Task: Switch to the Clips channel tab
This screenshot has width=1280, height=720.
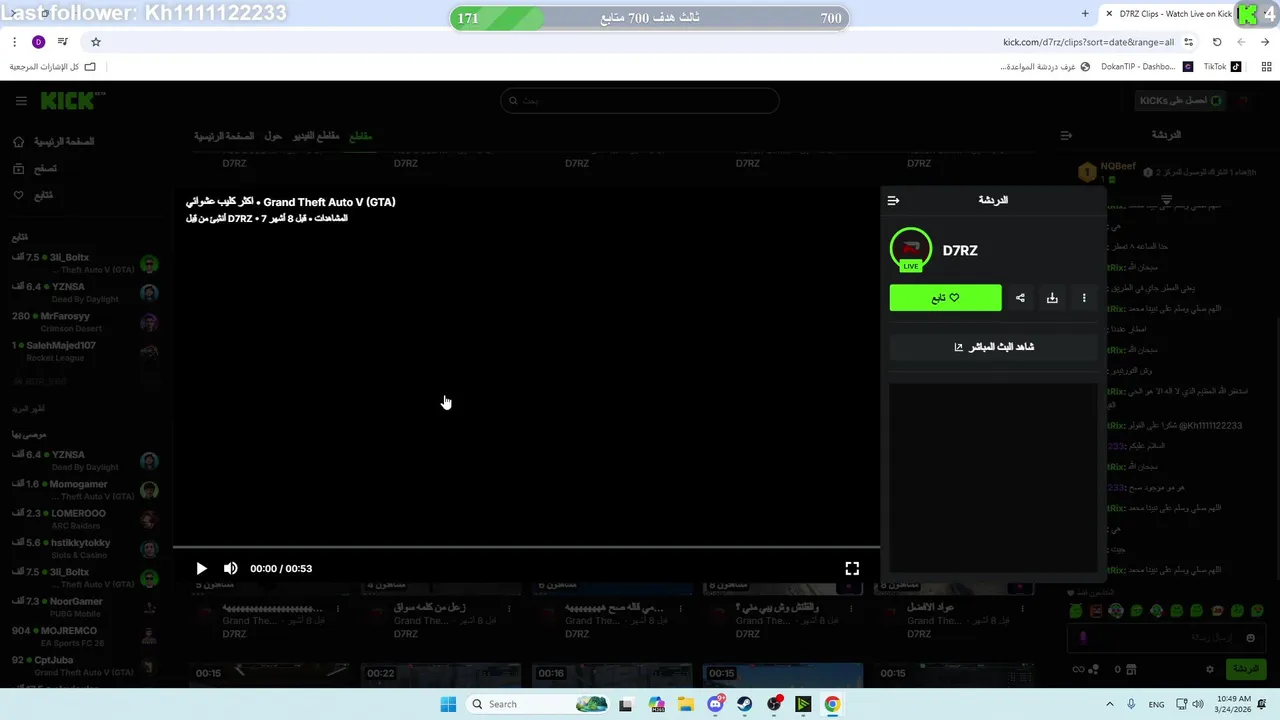Action: (360, 136)
